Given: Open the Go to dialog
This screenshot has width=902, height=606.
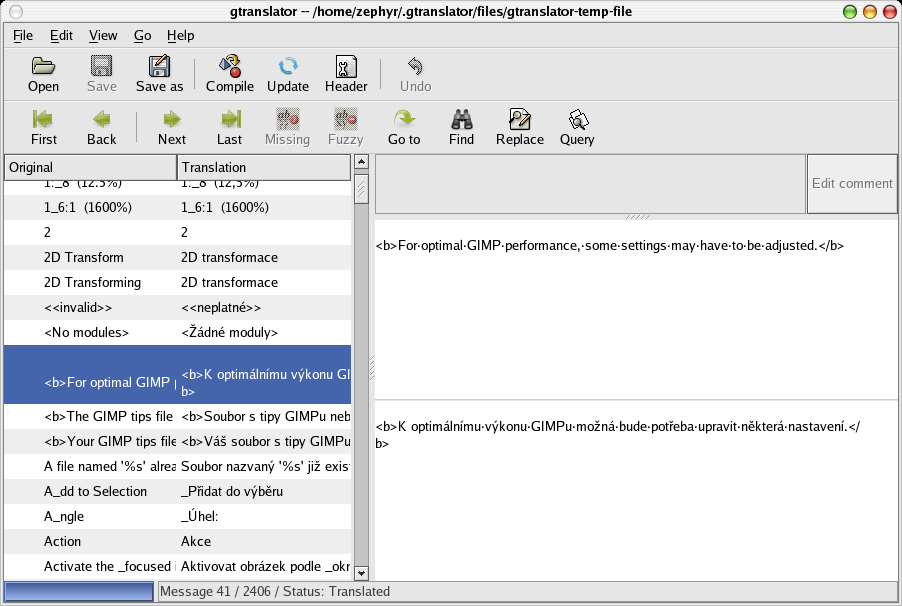Looking at the screenshot, I should pos(404,127).
